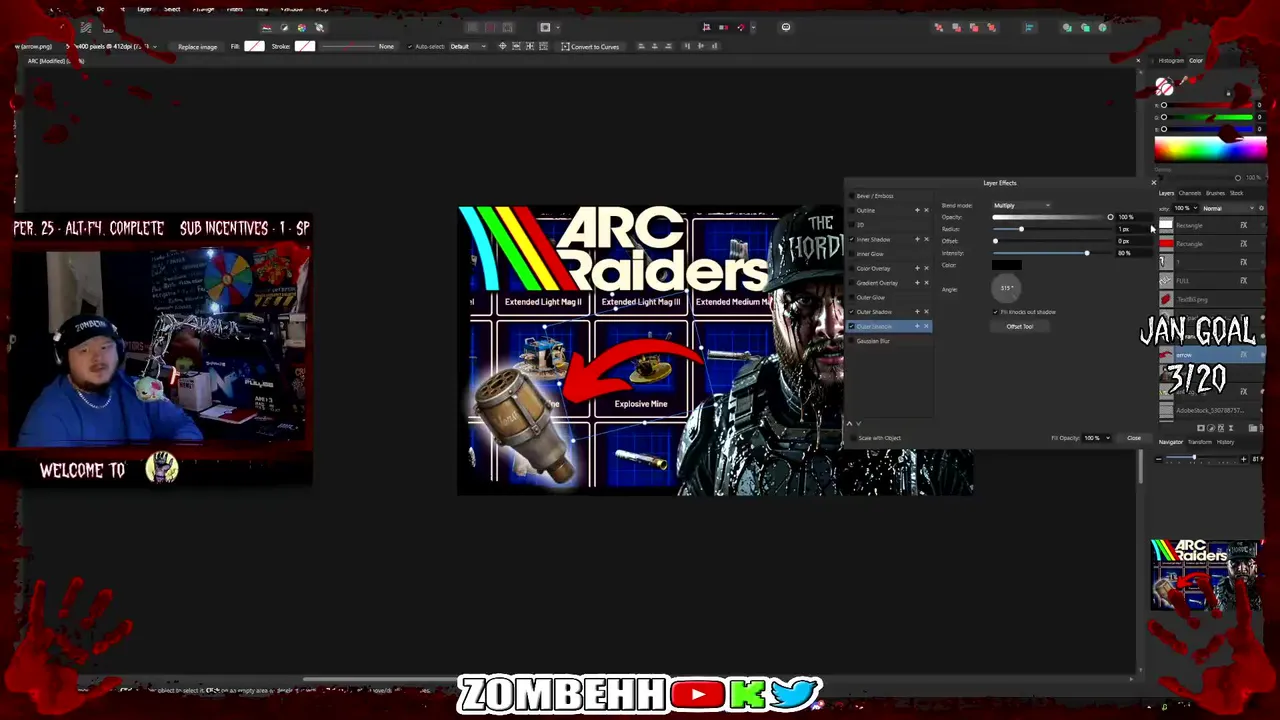1280x720 pixels.
Task: Open the Filters menu
Action: (x=234, y=9)
